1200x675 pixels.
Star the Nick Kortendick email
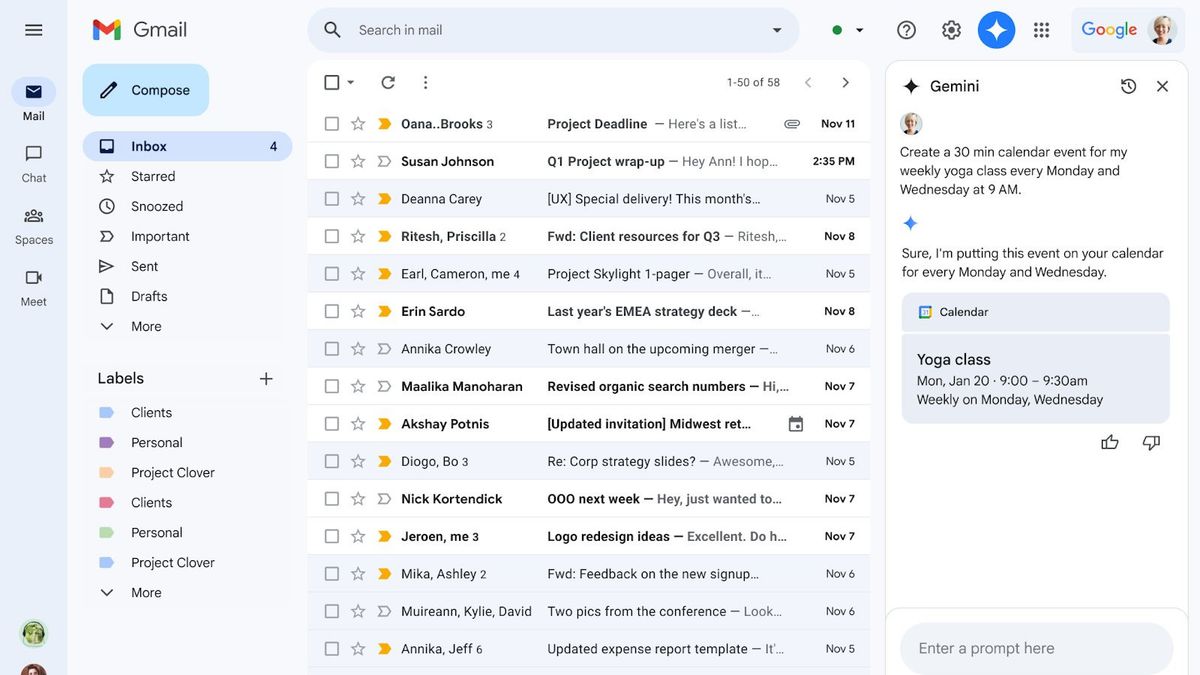[358, 499]
